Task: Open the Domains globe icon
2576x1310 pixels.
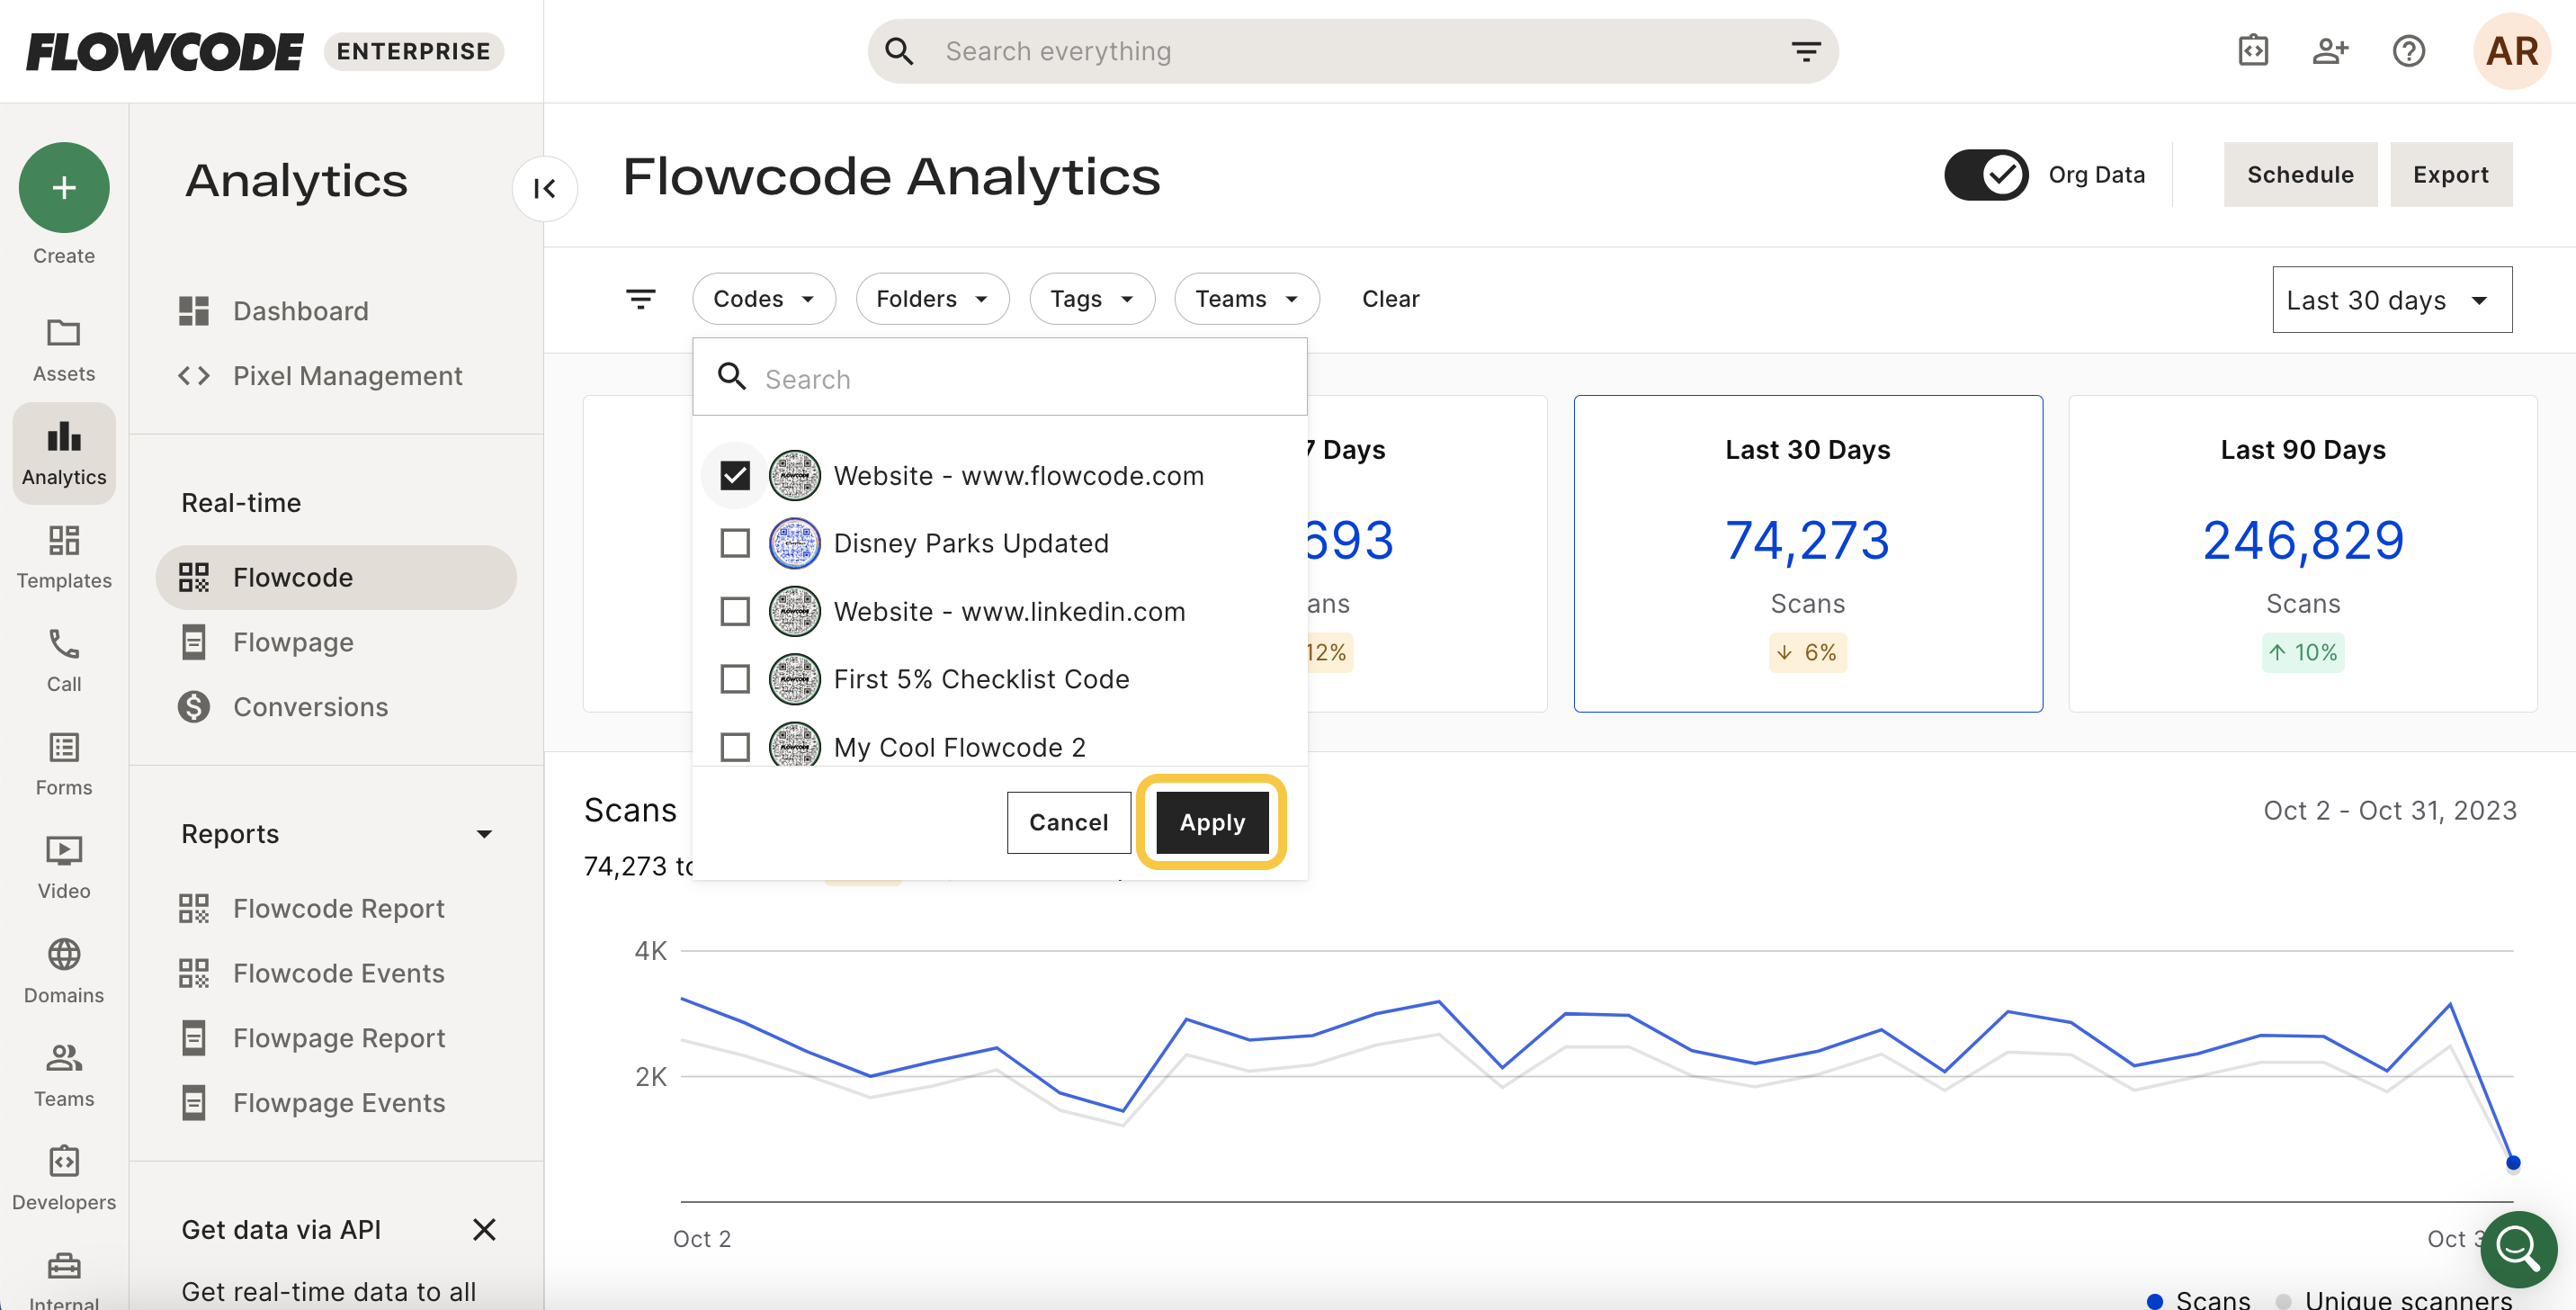Action: click(x=64, y=955)
